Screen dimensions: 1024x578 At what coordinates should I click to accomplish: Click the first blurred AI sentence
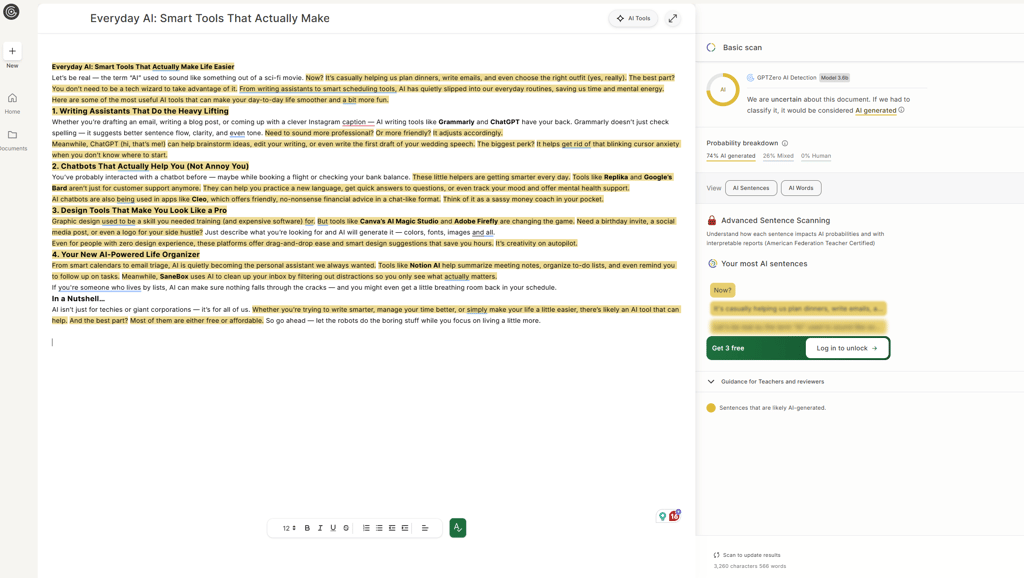[798, 308]
